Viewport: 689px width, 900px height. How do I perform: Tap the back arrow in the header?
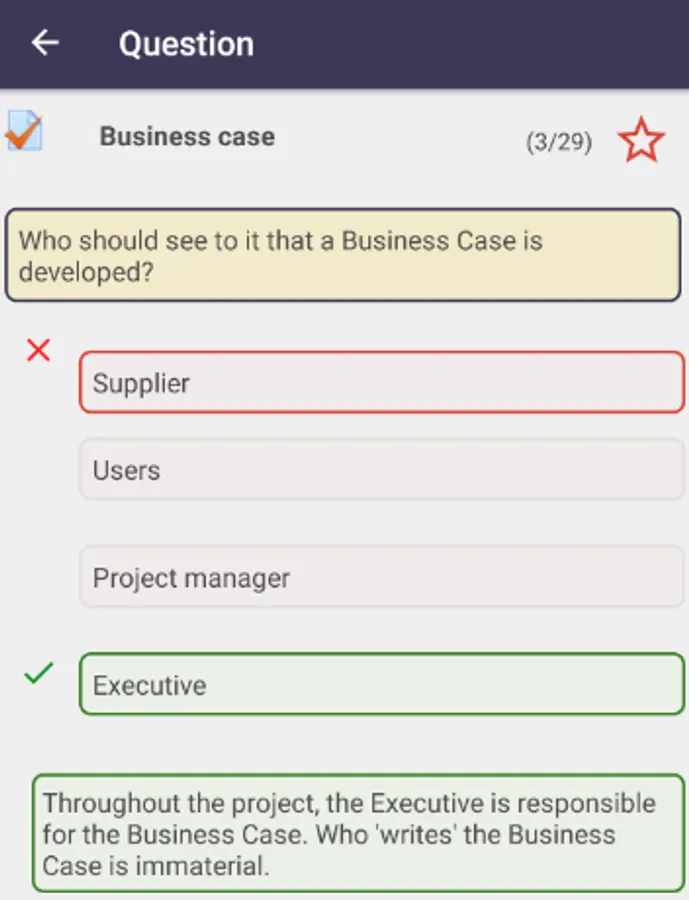click(x=46, y=43)
